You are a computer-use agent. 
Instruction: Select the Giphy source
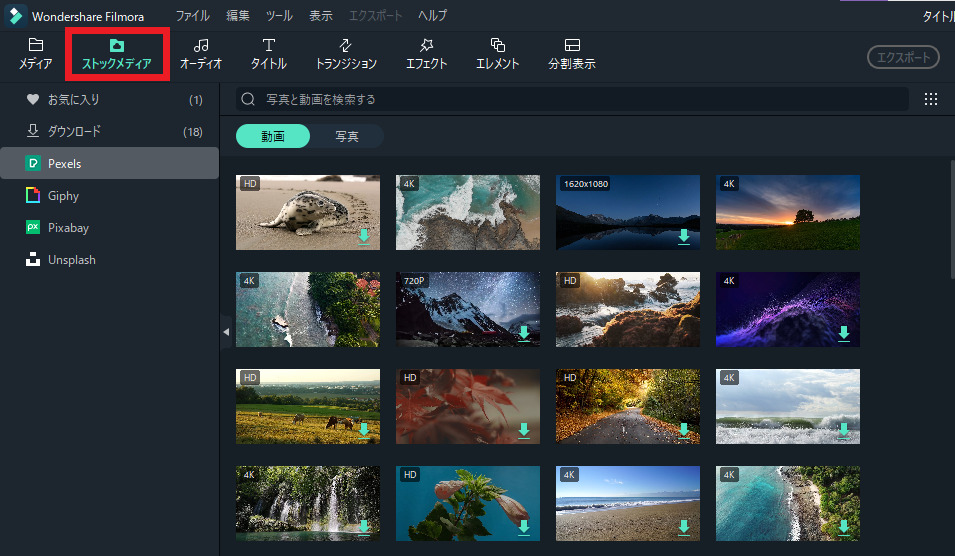click(x=109, y=195)
